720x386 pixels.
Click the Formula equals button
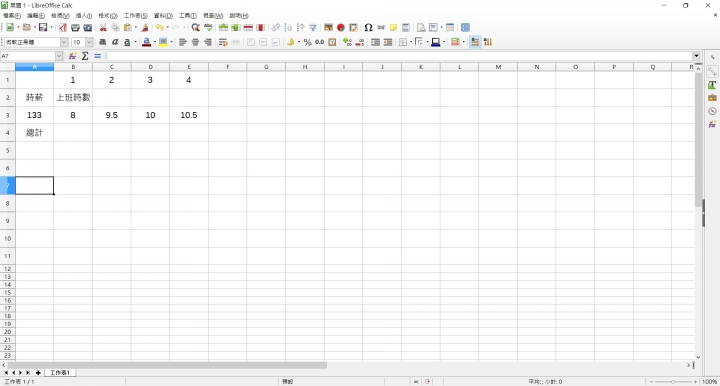[x=97, y=56]
